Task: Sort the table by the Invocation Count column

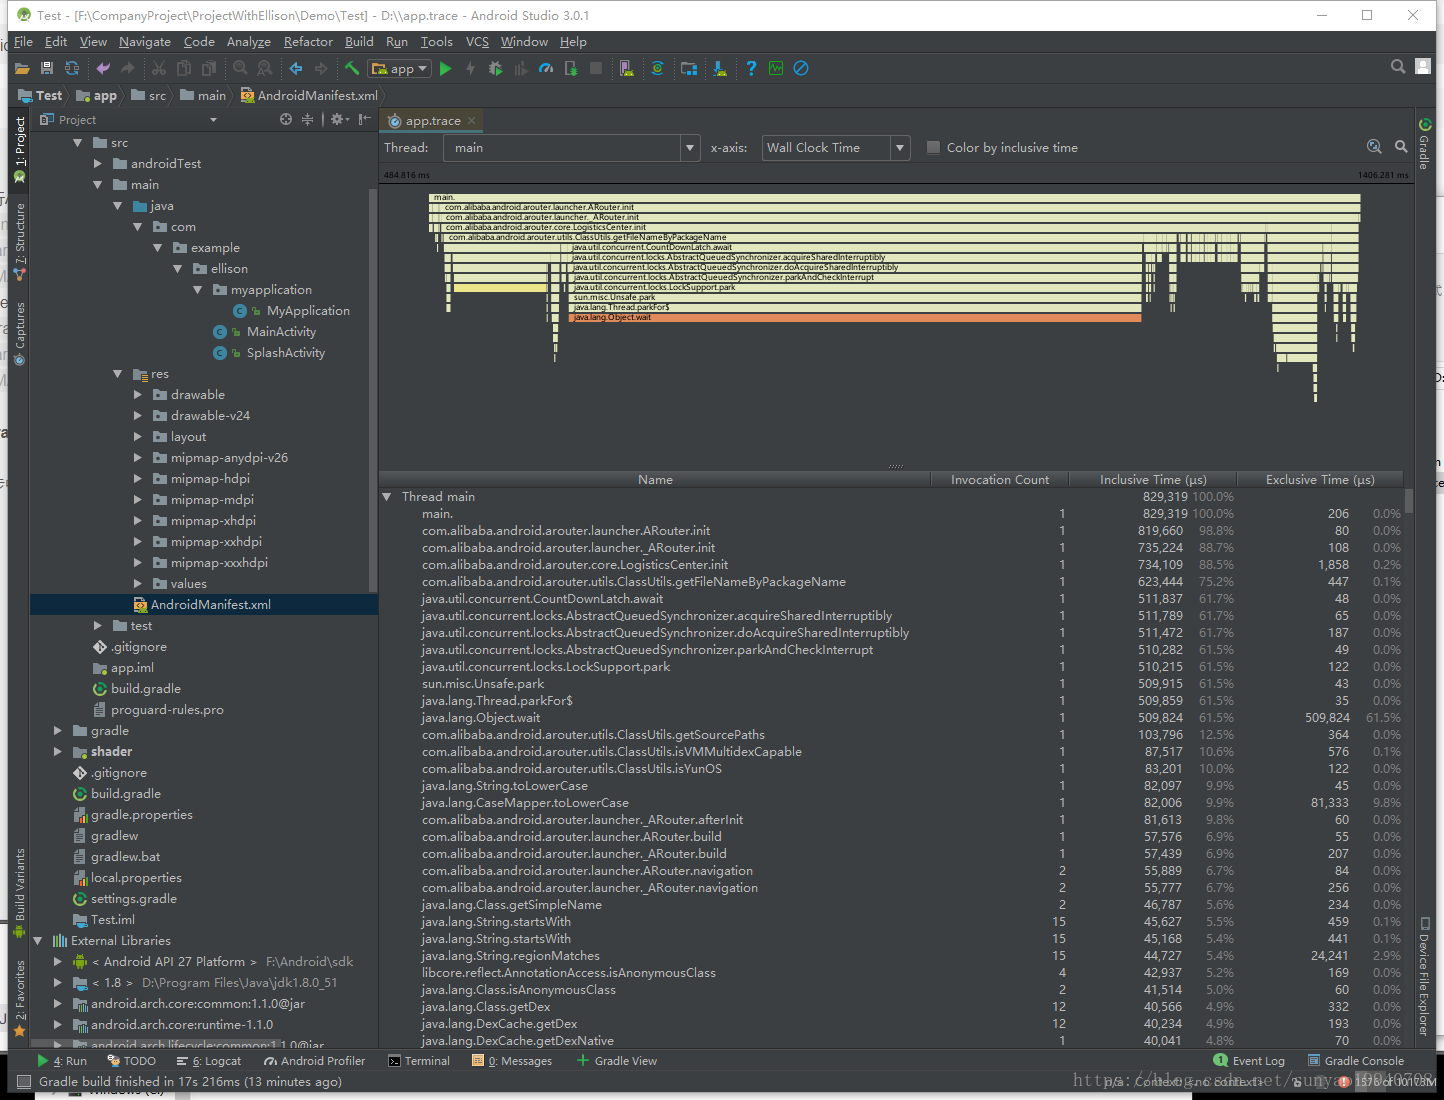Action: [1000, 480]
